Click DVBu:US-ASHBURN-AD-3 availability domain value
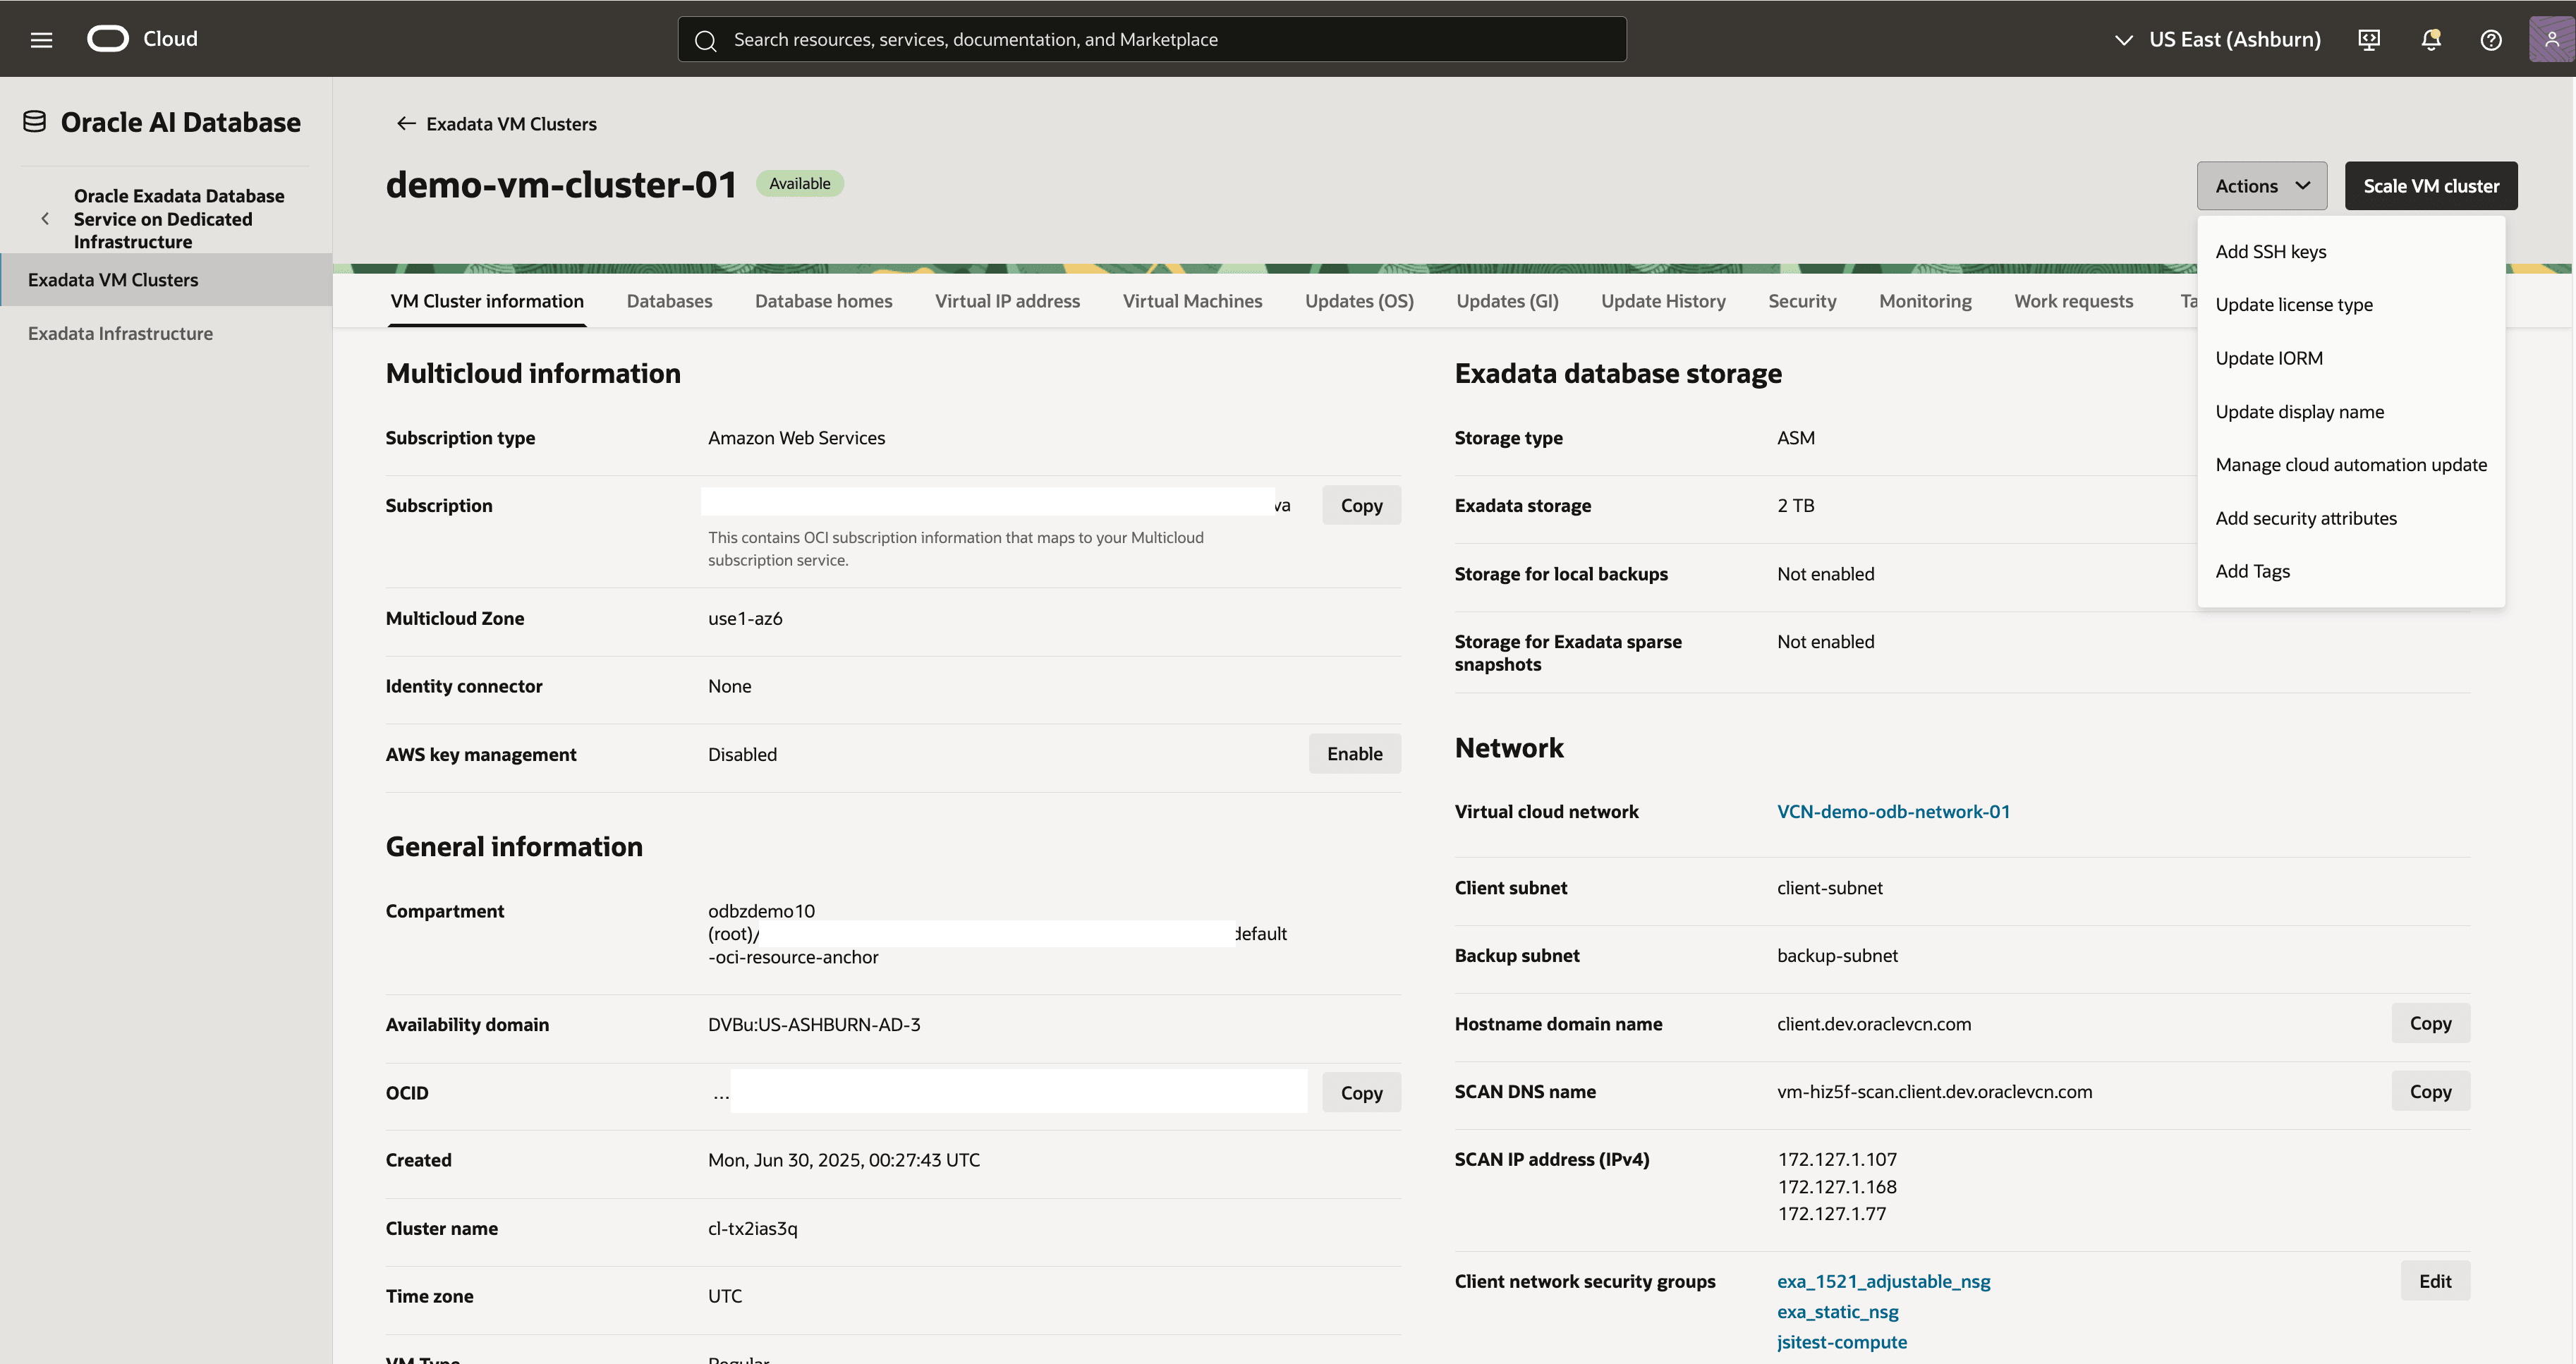 814,1024
